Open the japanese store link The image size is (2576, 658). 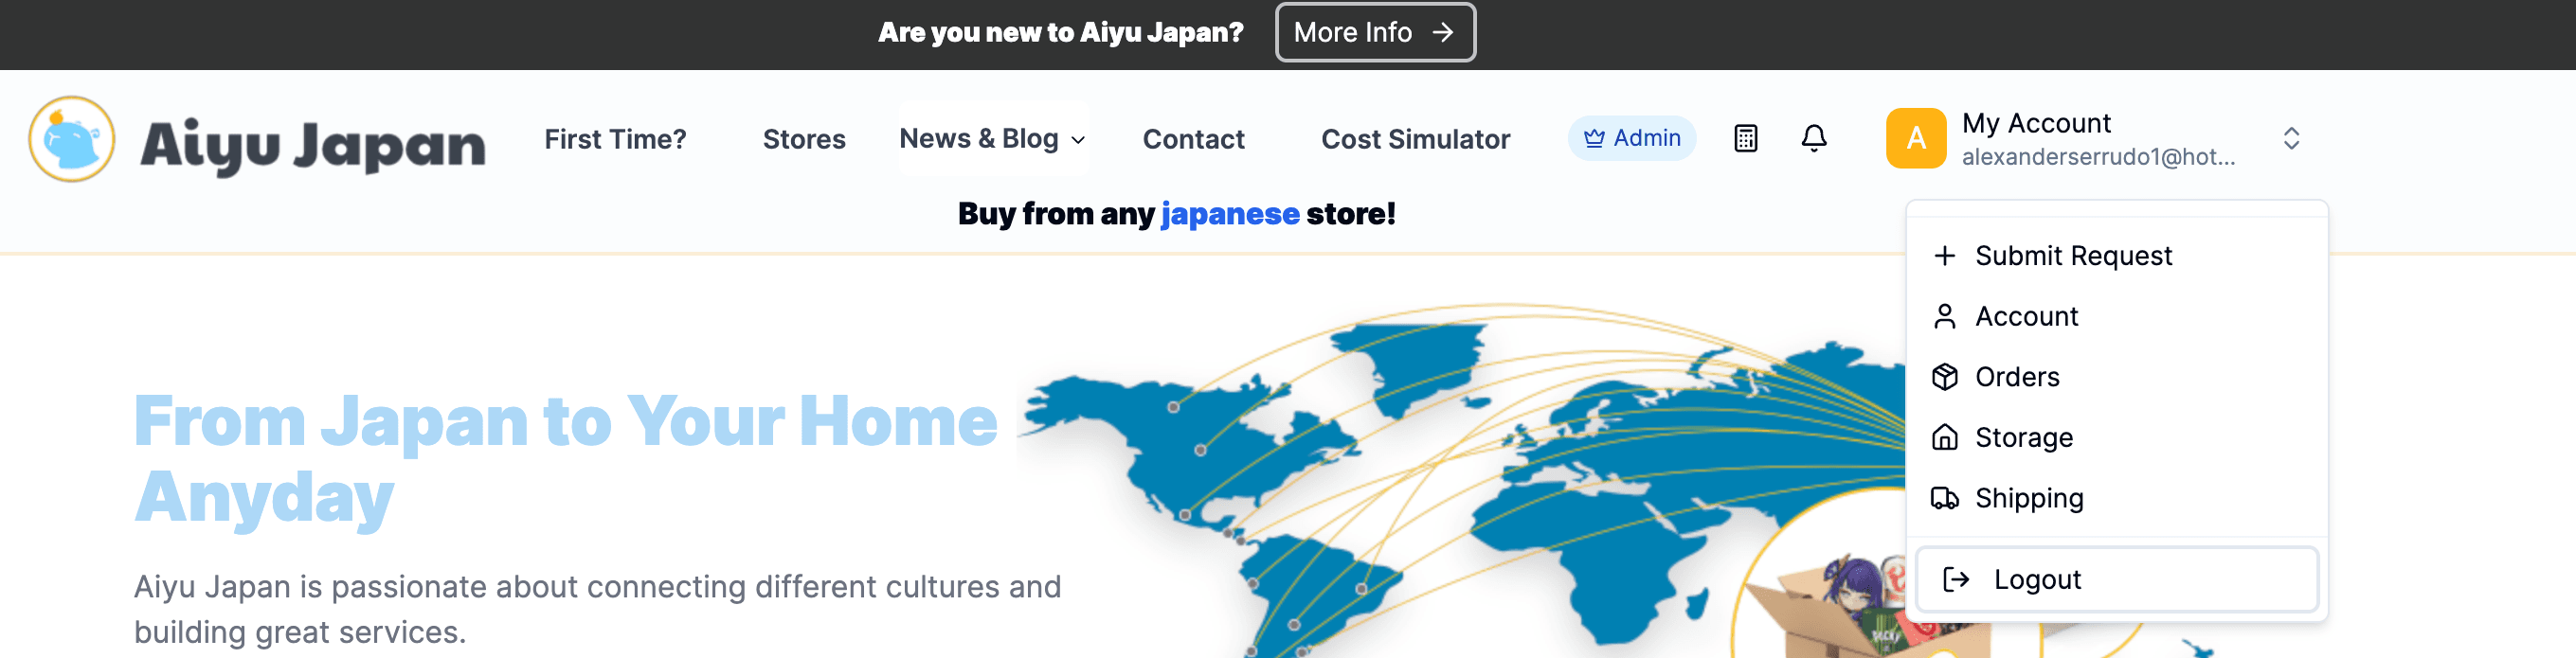coord(1229,213)
